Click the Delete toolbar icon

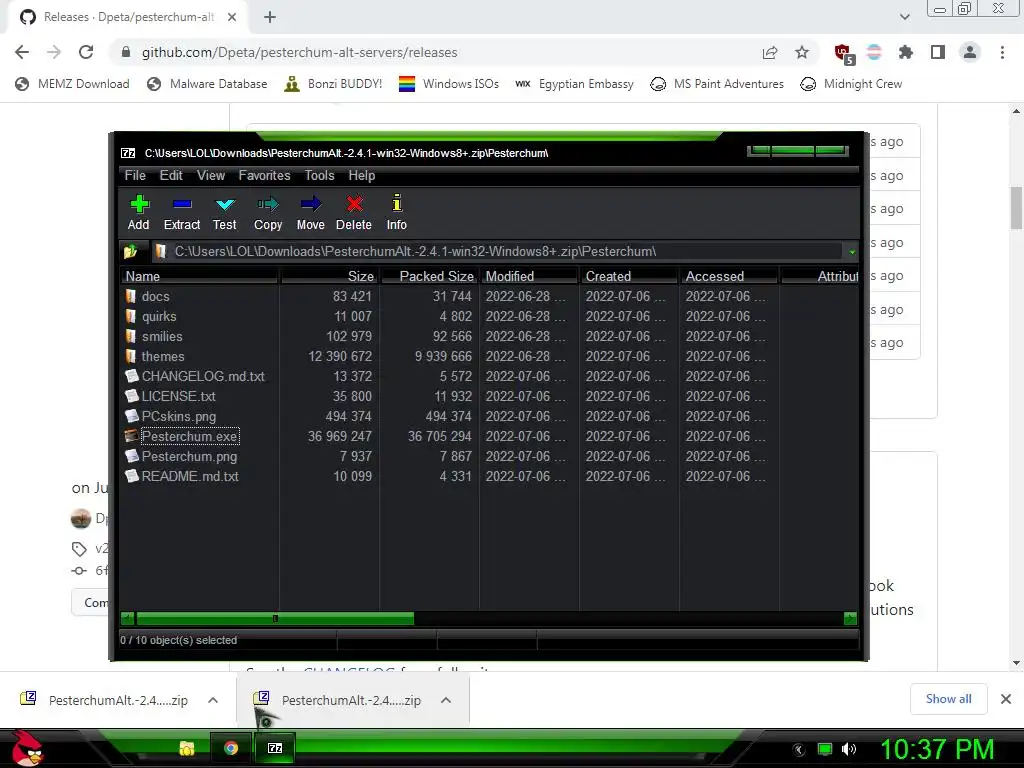tap(354, 213)
